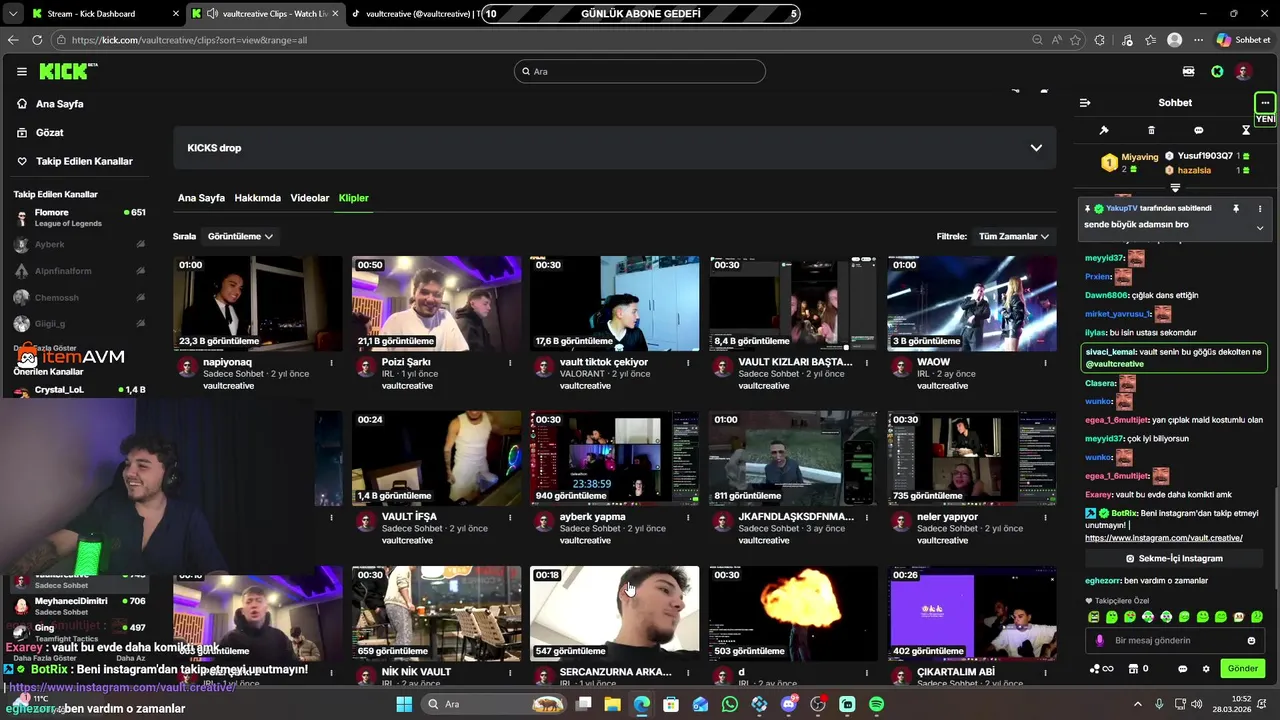Viewport: 1280px width, 720px height.
Task: Collapse the Sohbet chat panel
Action: tap(1085, 102)
